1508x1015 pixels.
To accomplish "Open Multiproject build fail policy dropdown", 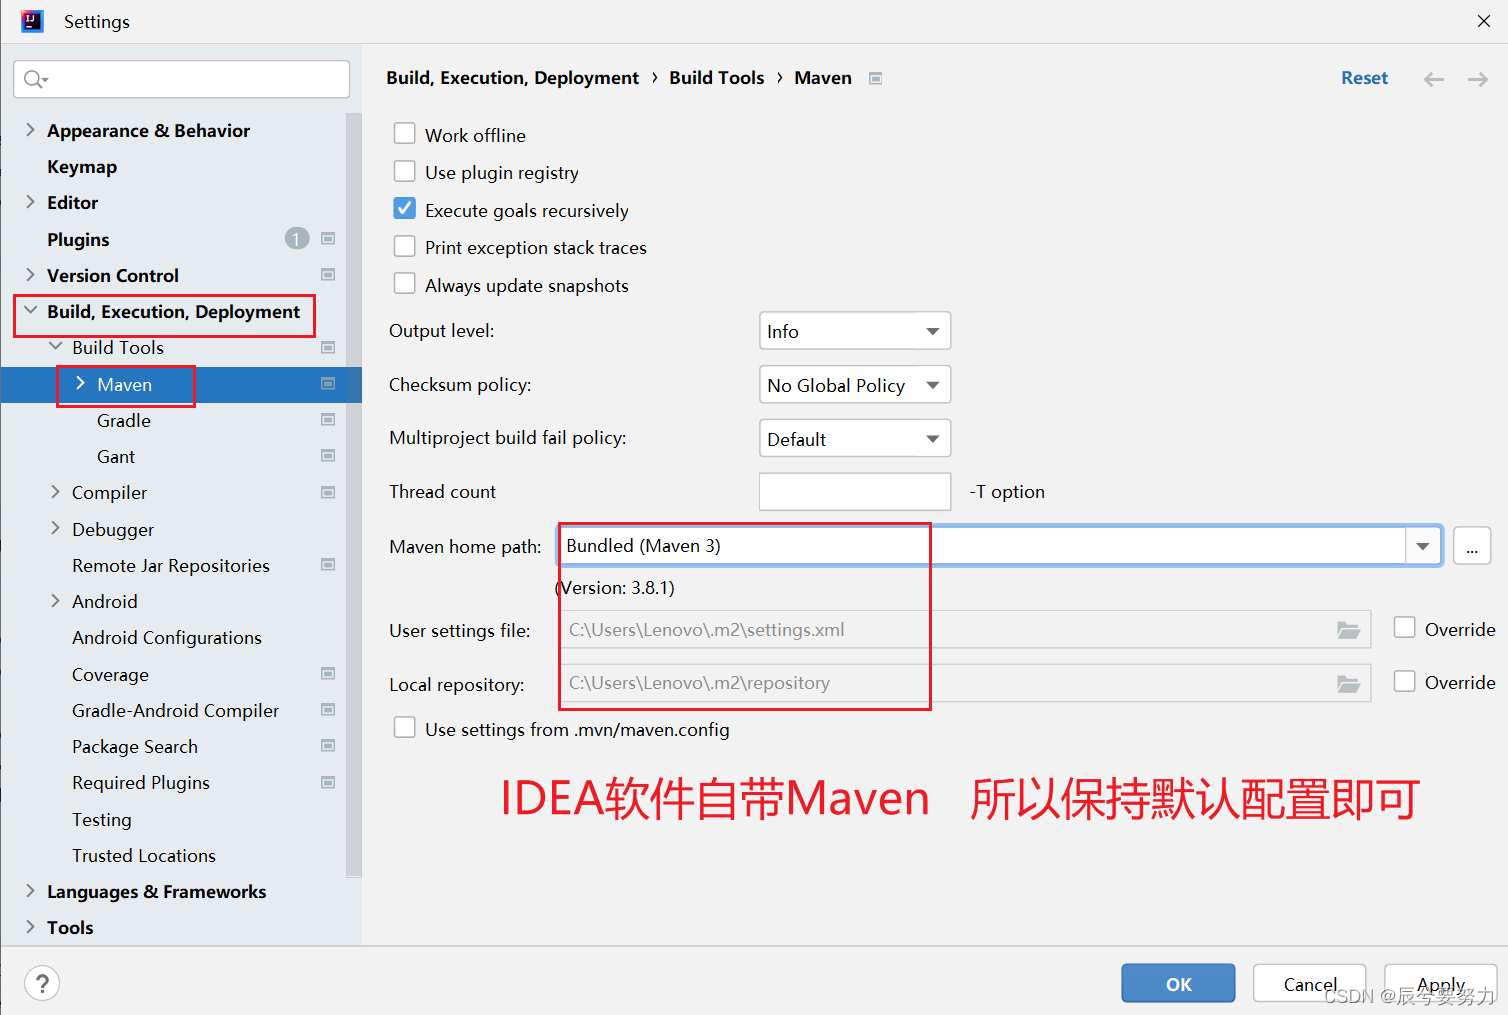I will point(855,439).
